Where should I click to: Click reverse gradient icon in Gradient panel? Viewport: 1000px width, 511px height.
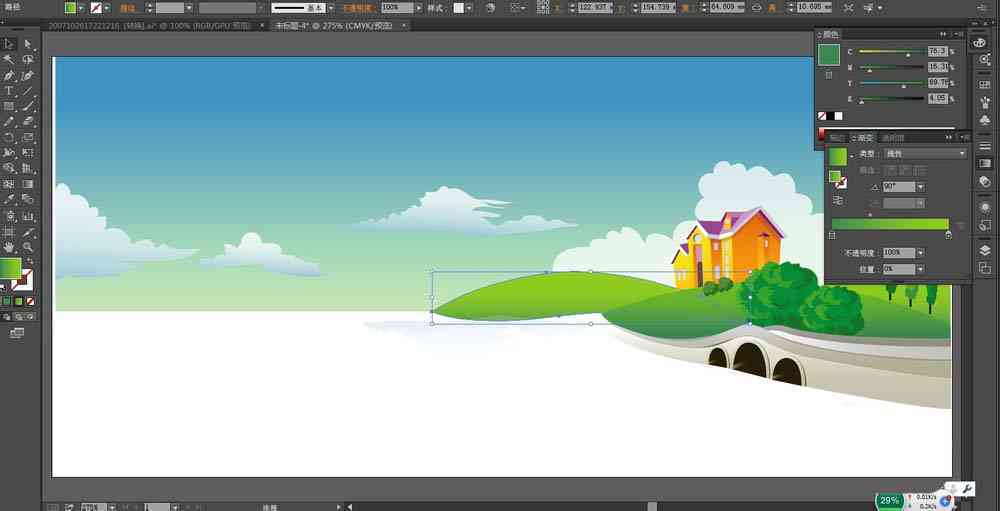pyautogui.click(x=837, y=200)
